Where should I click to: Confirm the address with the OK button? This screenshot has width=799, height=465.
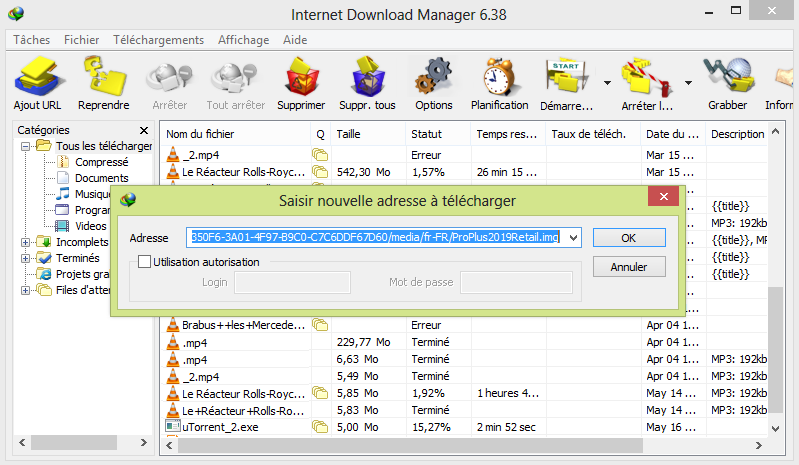tap(629, 237)
